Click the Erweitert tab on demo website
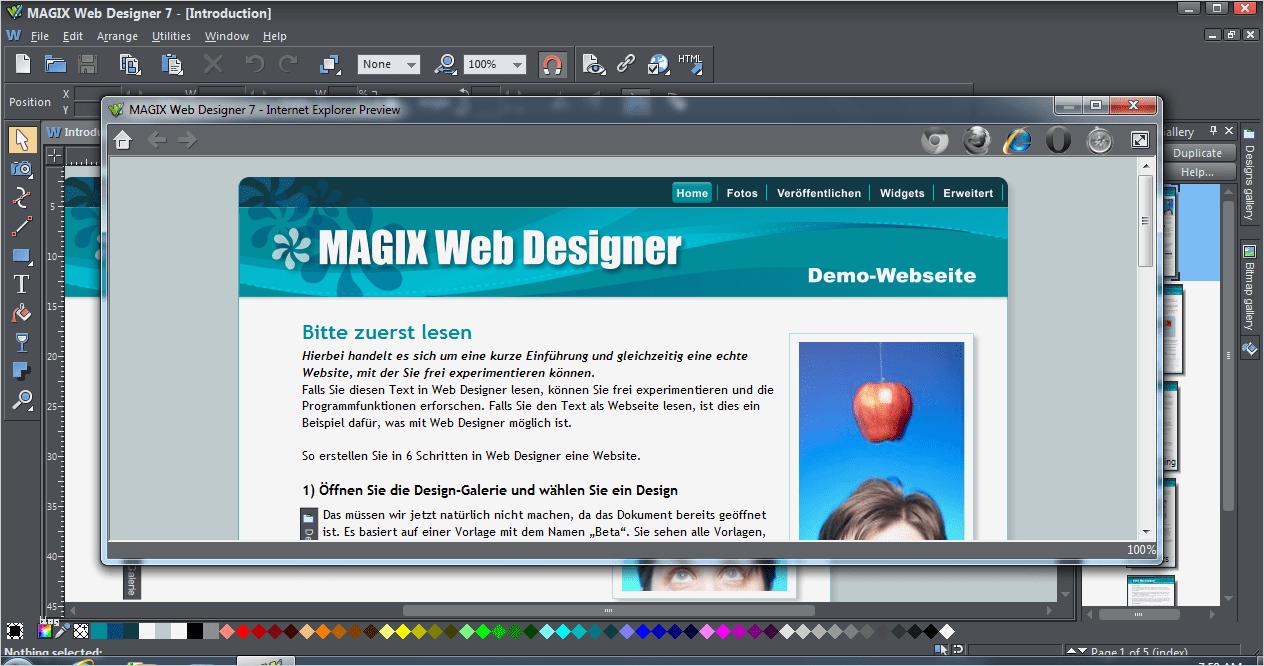1264x666 pixels. point(968,193)
